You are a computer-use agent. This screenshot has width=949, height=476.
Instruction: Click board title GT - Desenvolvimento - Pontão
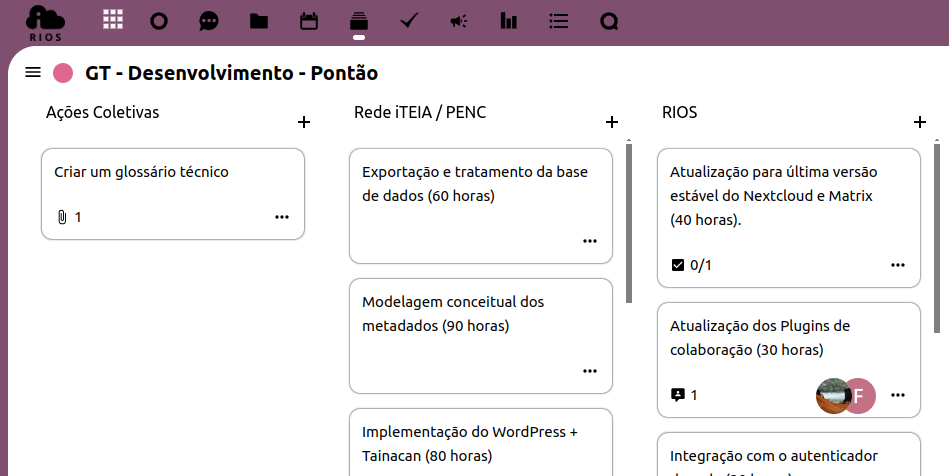coord(231,73)
